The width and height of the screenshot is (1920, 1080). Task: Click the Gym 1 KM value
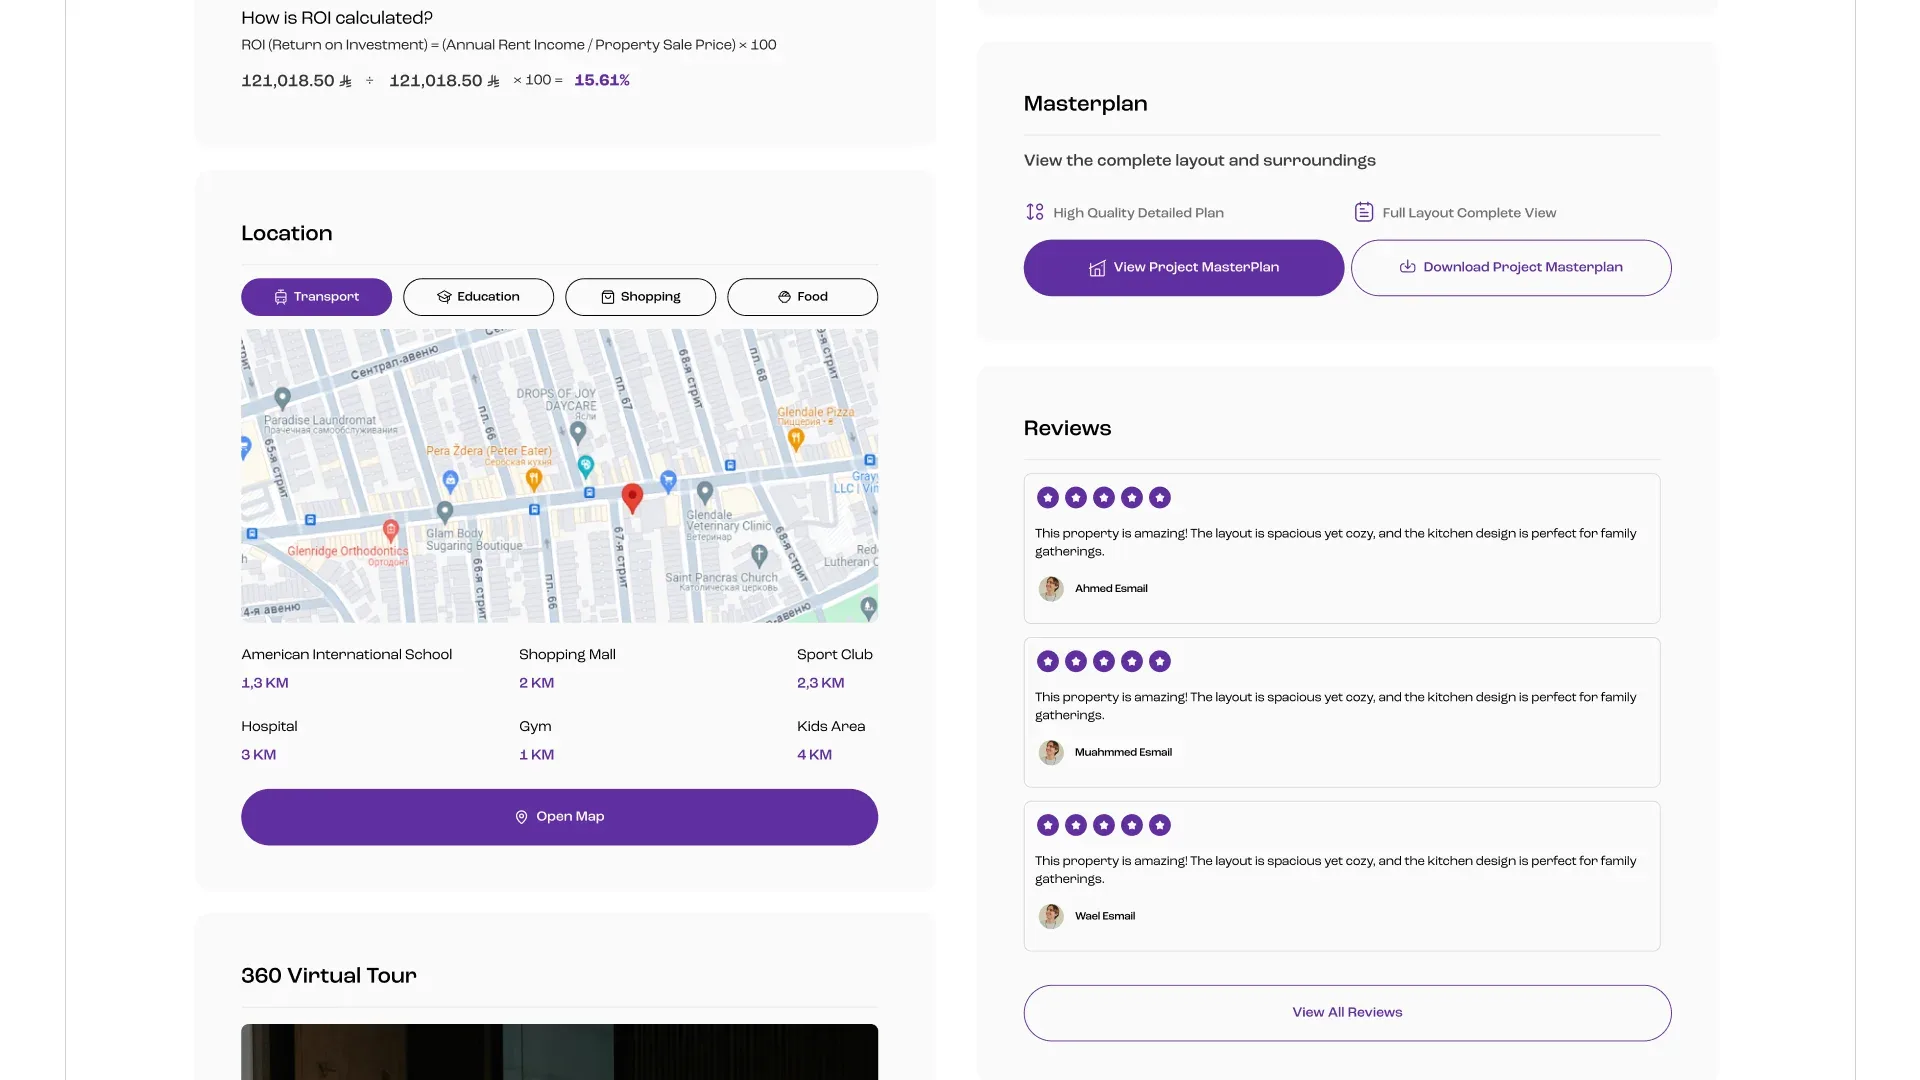tap(536, 755)
